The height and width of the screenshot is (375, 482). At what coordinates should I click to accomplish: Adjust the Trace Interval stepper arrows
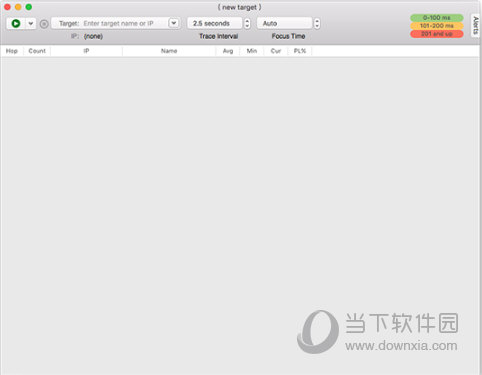247,23
